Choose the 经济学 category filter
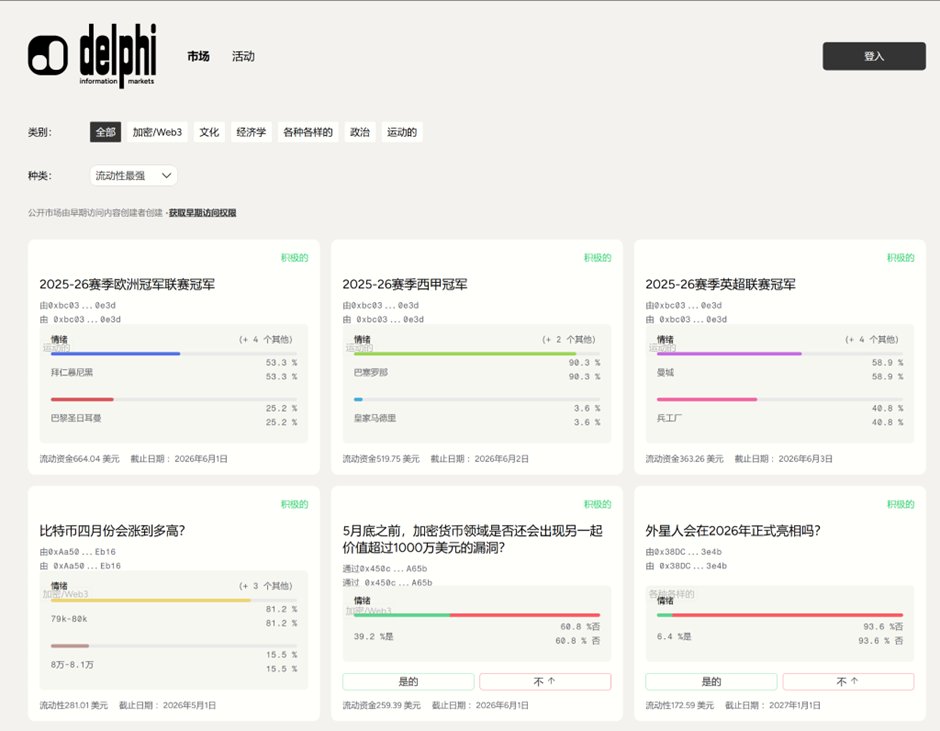The height and width of the screenshot is (731, 940). pyautogui.click(x=251, y=132)
